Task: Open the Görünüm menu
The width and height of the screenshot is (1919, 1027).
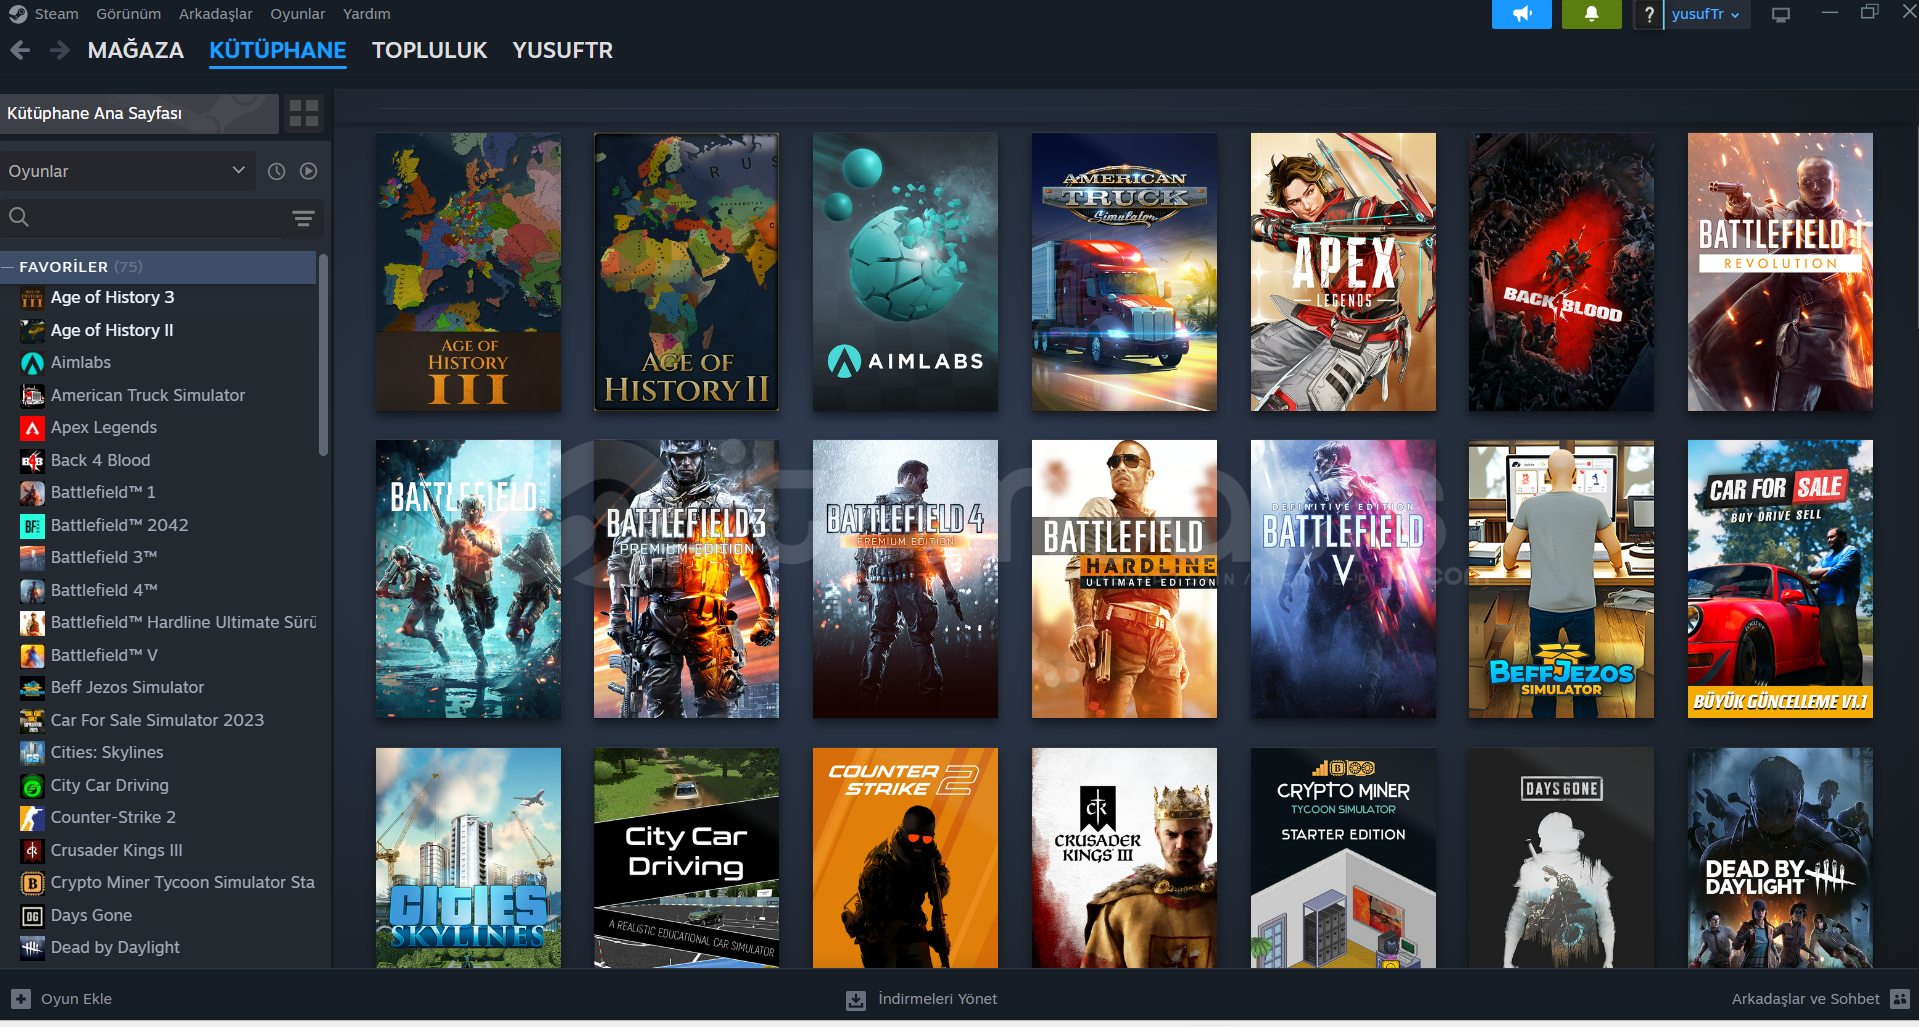Action: [x=128, y=14]
